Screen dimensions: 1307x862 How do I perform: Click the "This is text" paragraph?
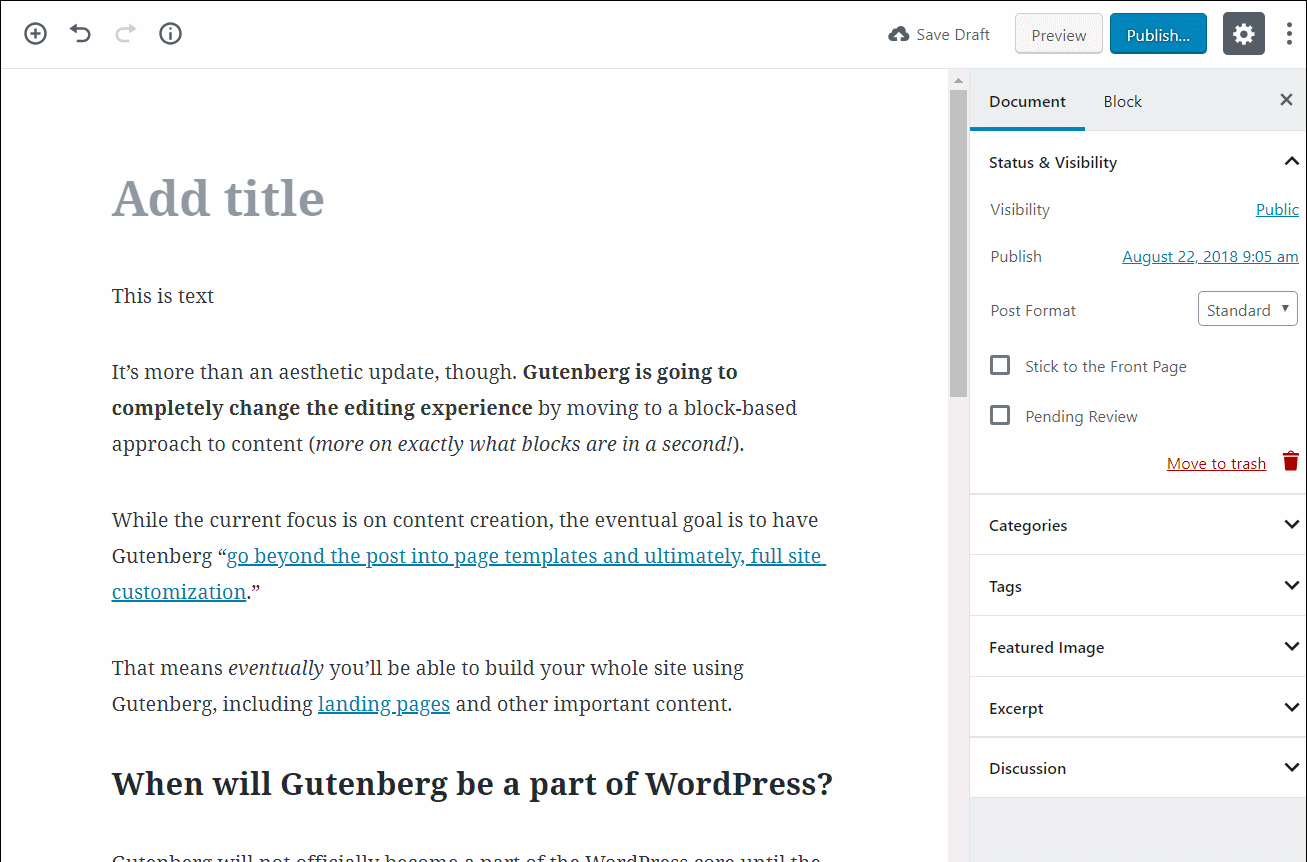(x=163, y=296)
